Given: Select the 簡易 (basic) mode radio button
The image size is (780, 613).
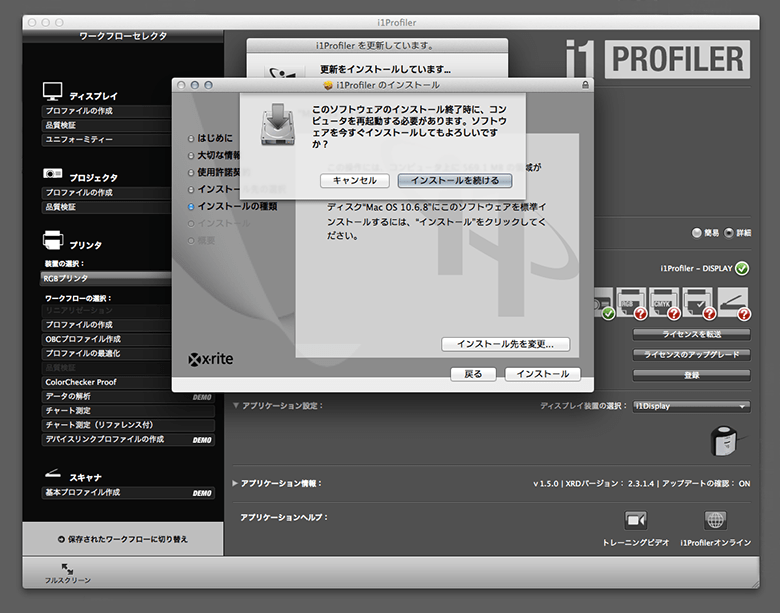Looking at the screenshot, I should click(696, 232).
